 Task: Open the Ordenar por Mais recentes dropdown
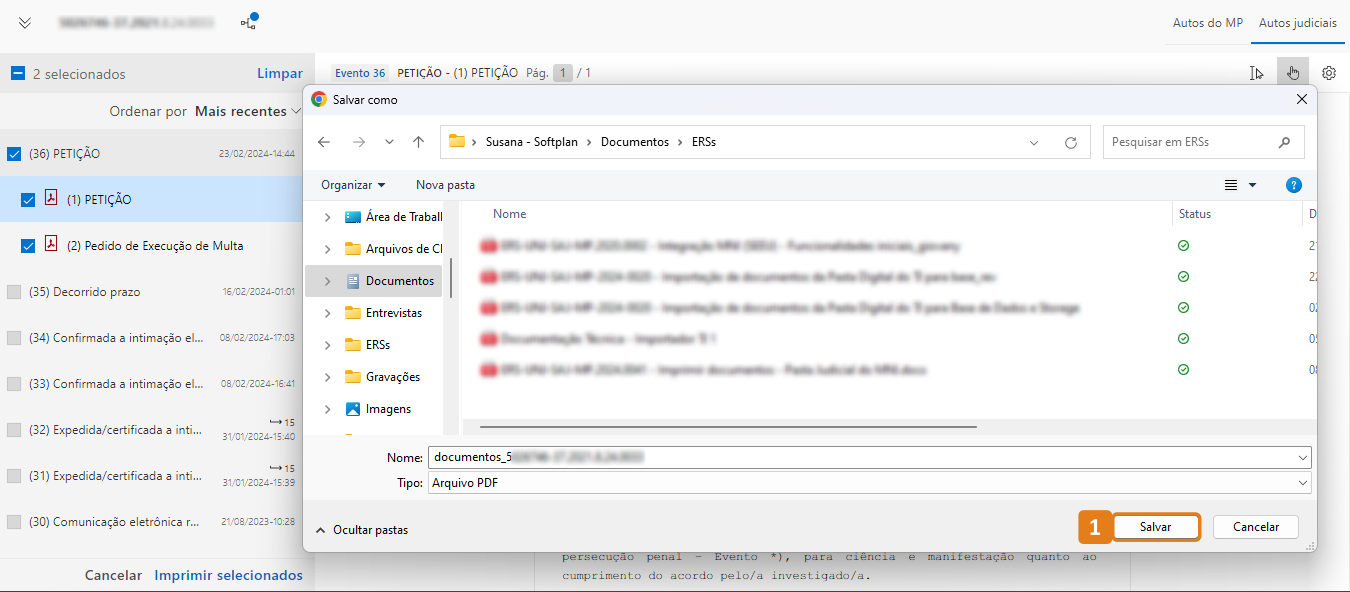(x=248, y=112)
